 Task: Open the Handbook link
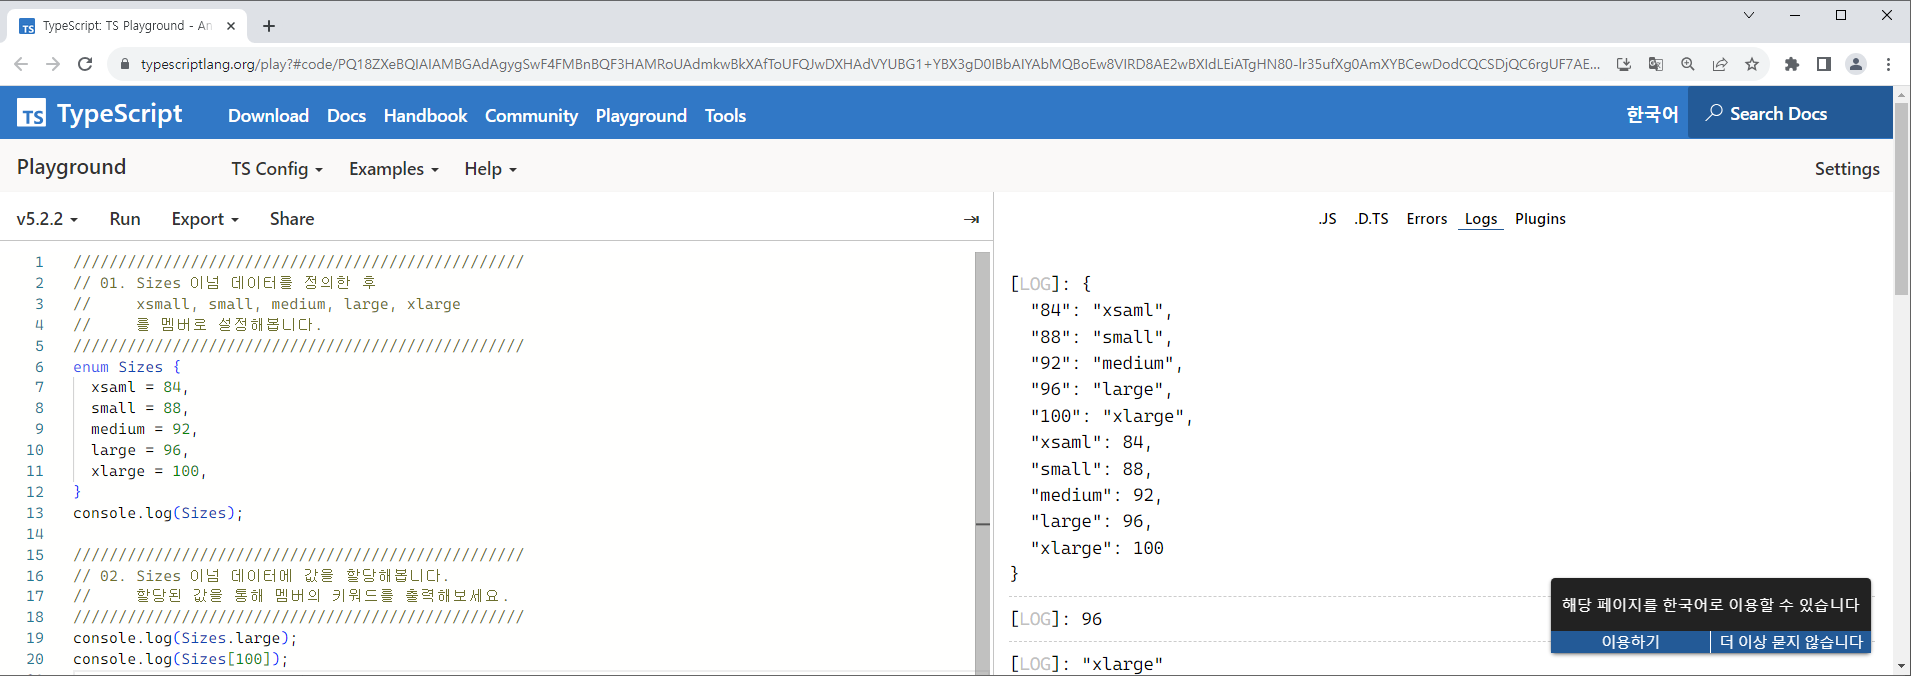coord(425,116)
